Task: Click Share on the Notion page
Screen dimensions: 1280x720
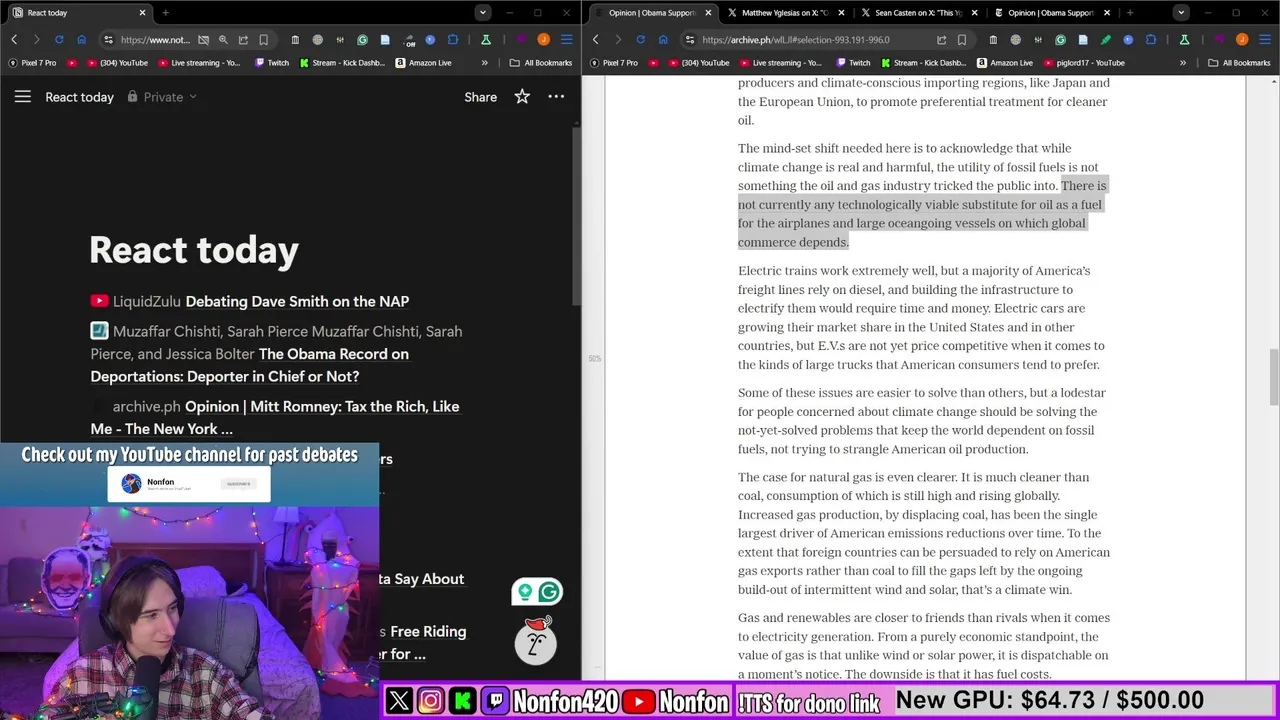Action: [480, 97]
